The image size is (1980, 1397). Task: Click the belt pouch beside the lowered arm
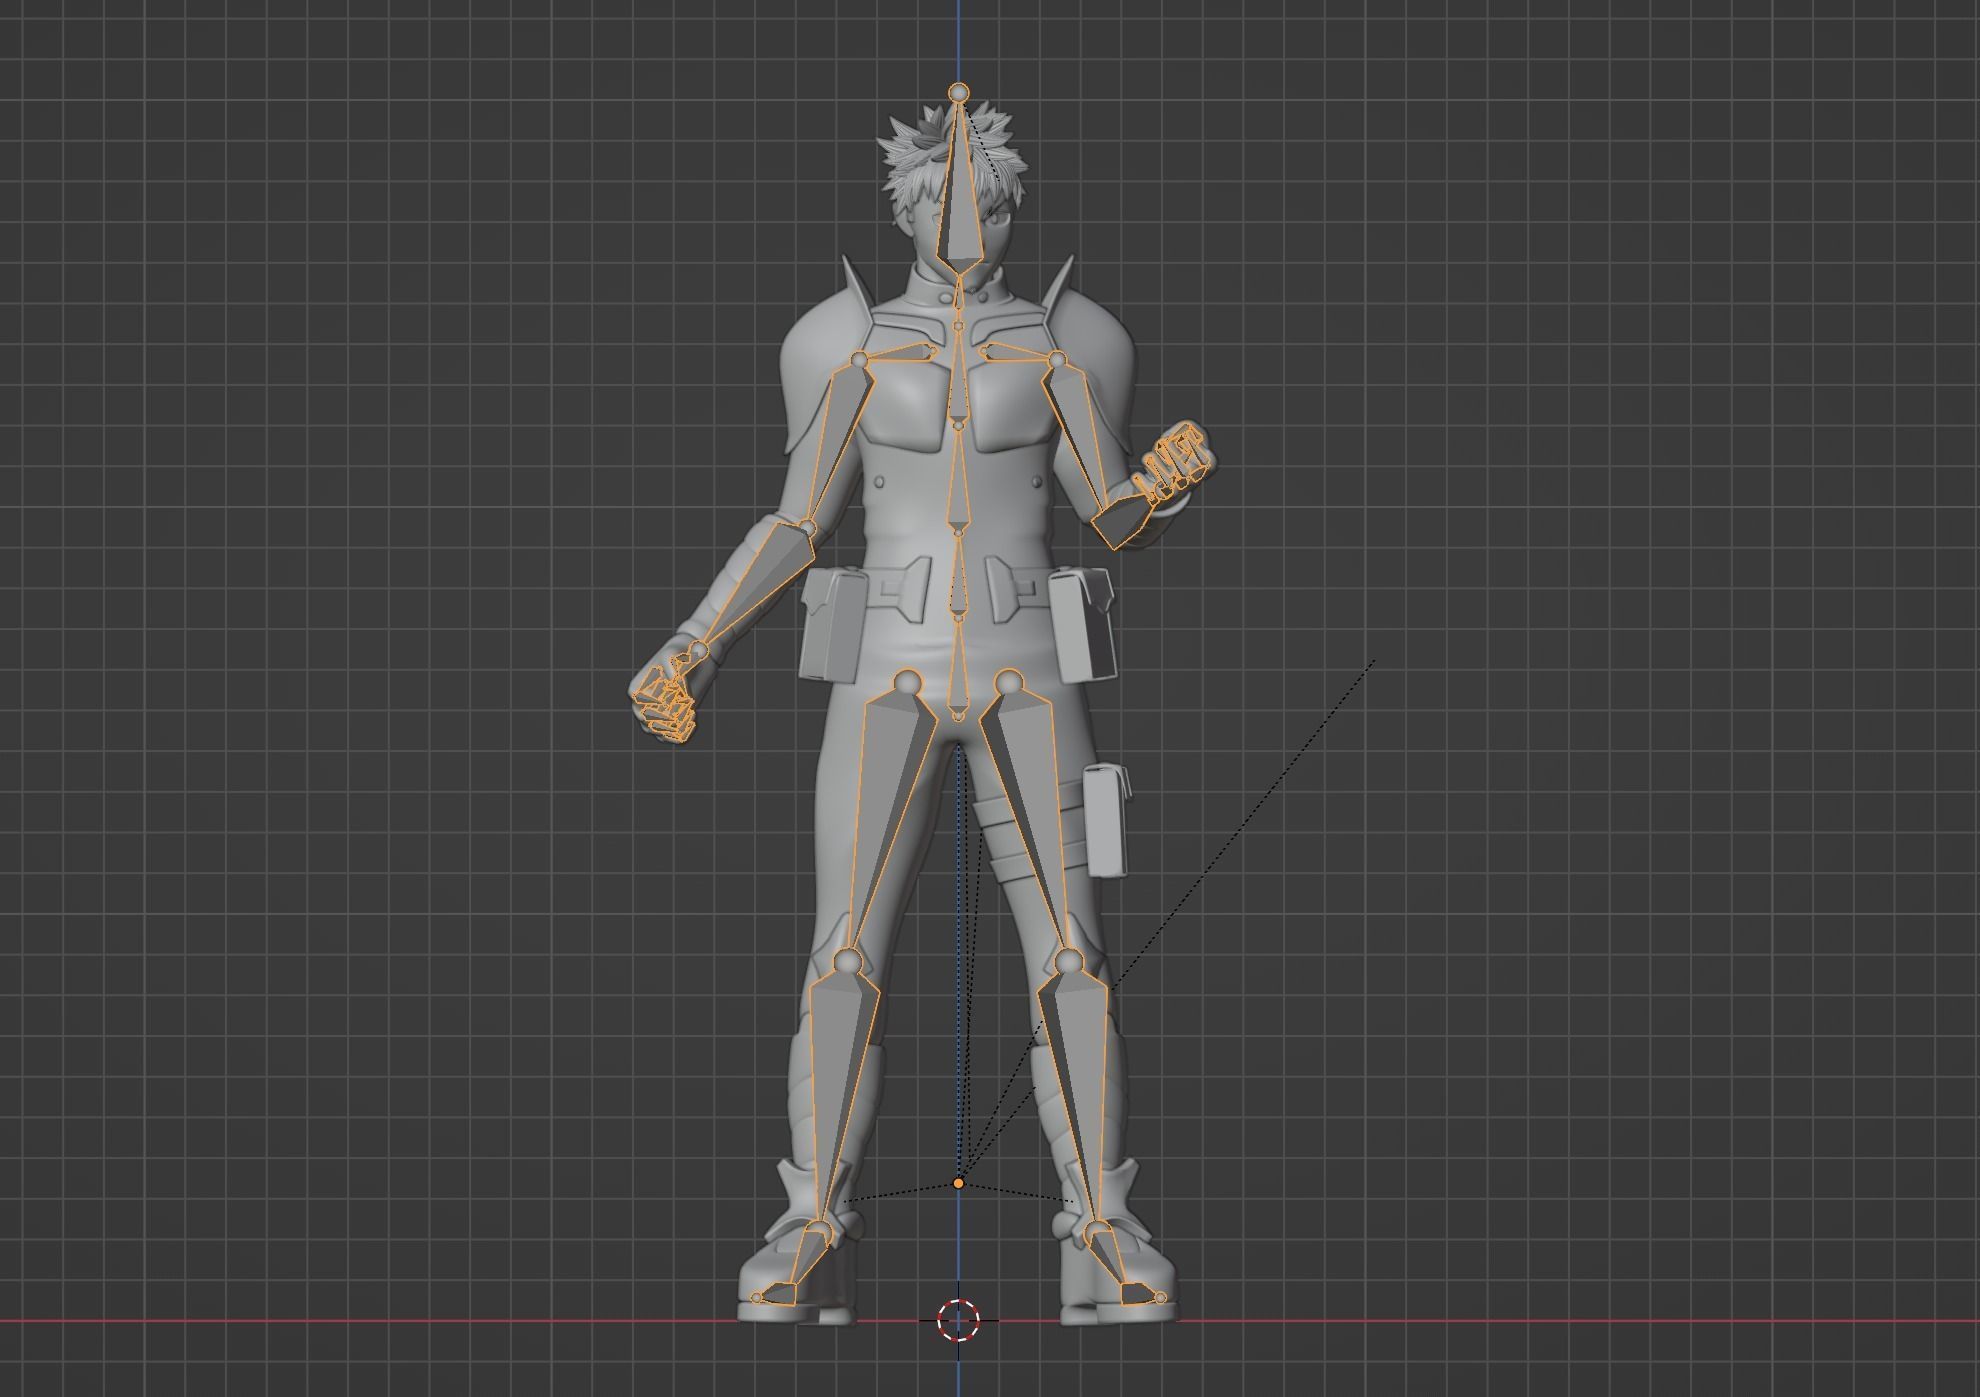point(833,625)
